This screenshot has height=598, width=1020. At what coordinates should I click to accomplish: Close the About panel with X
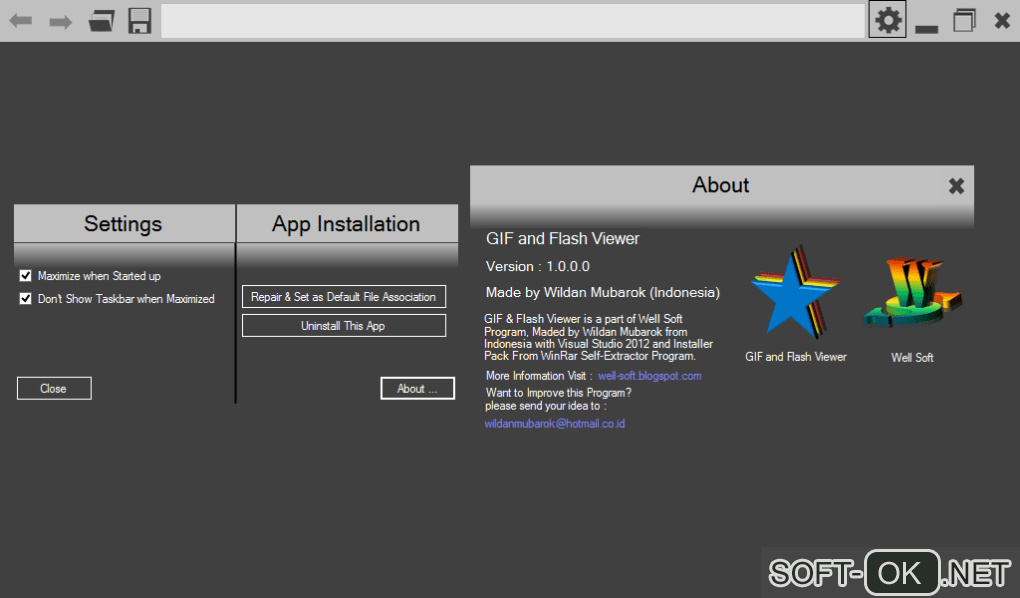956,186
